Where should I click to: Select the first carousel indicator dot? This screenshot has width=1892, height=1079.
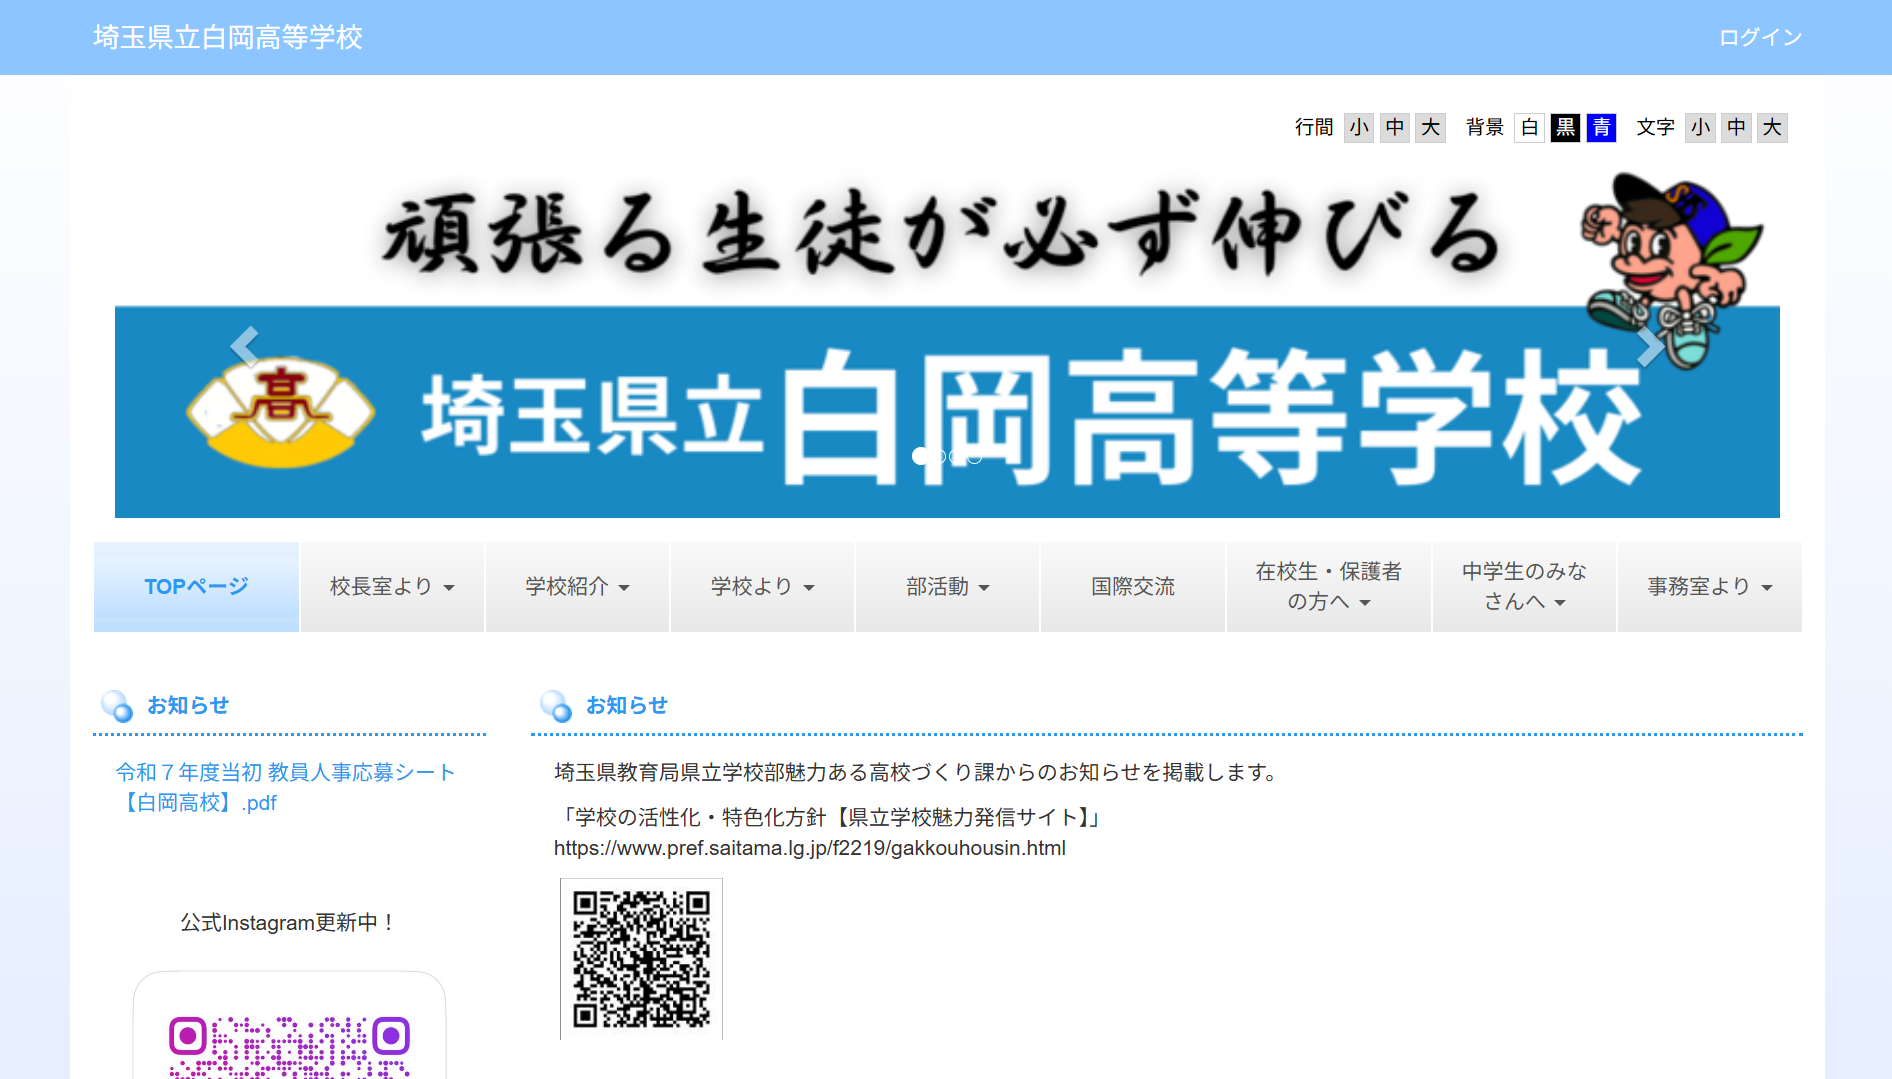(920, 456)
